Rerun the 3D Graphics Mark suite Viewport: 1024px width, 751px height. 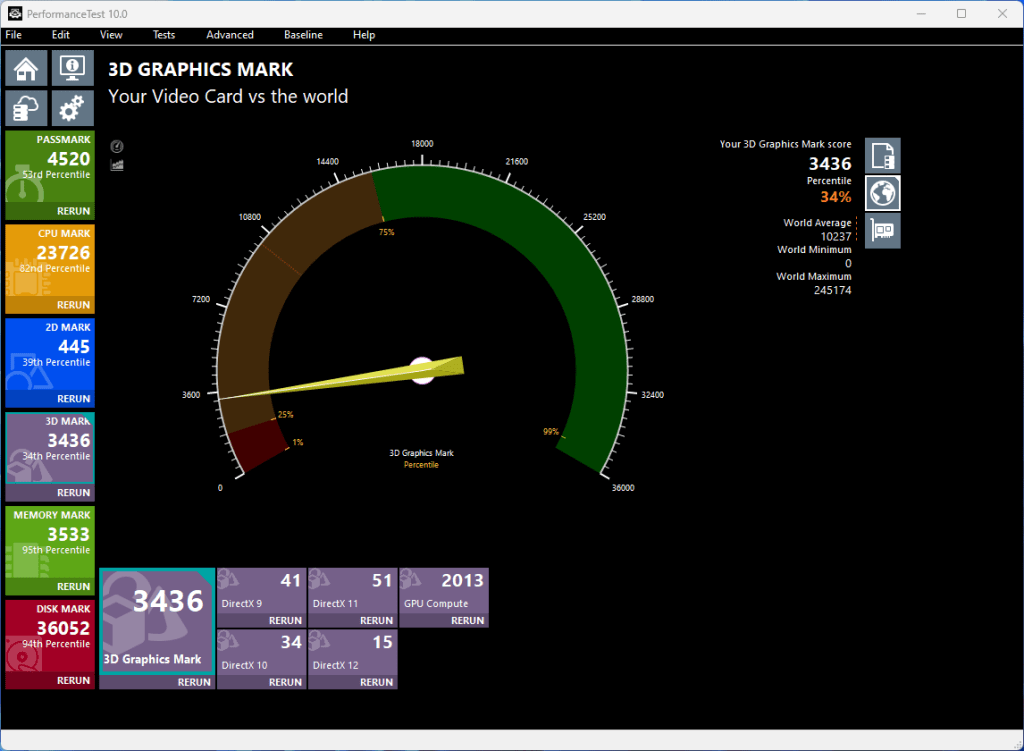click(x=194, y=682)
